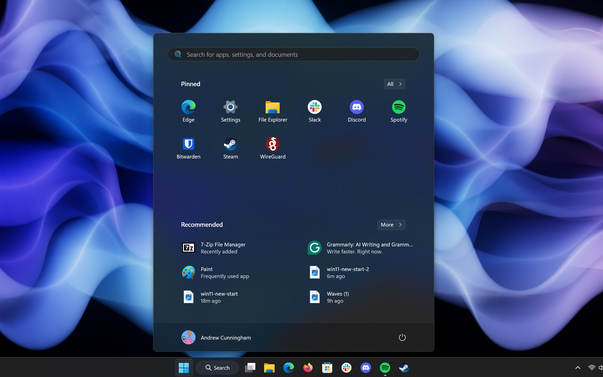
Task: Open Microsoft Edge on the taskbar
Action: pos(288,368)
